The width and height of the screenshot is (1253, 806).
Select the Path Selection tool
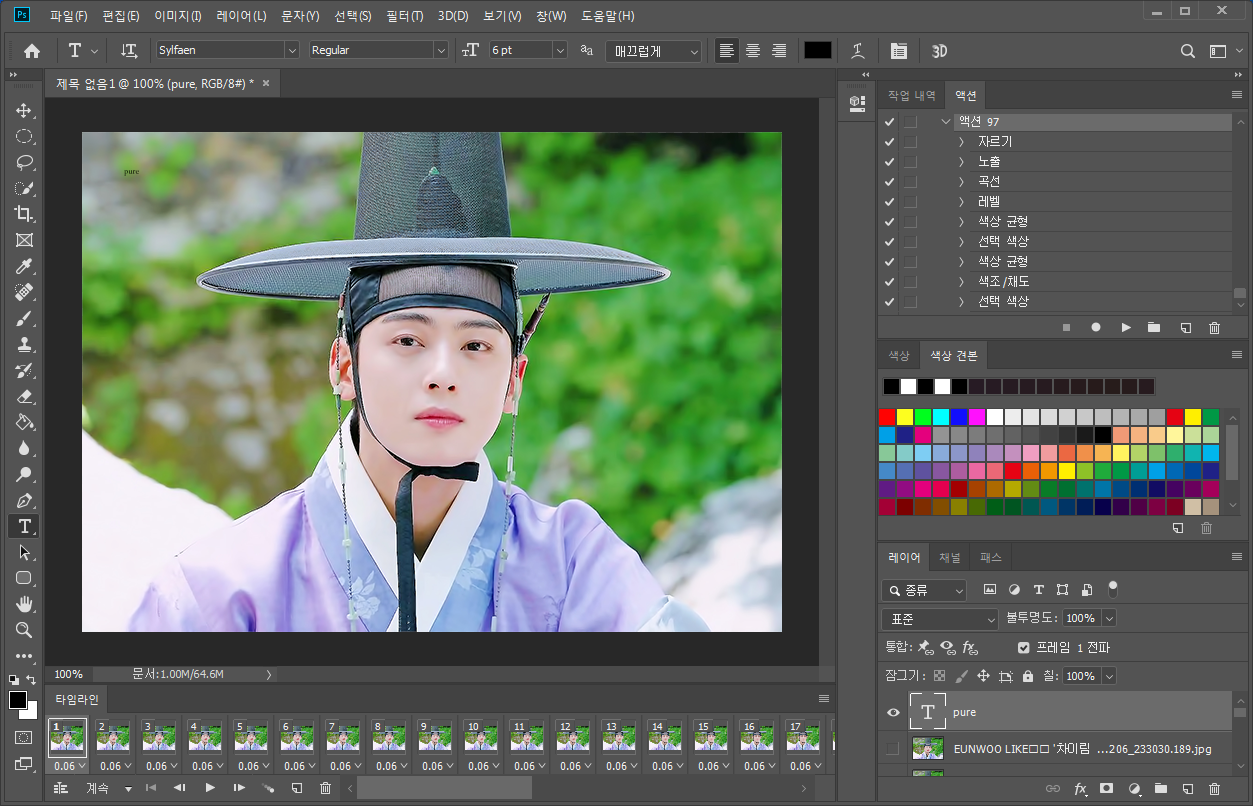(x=24, y=552)
